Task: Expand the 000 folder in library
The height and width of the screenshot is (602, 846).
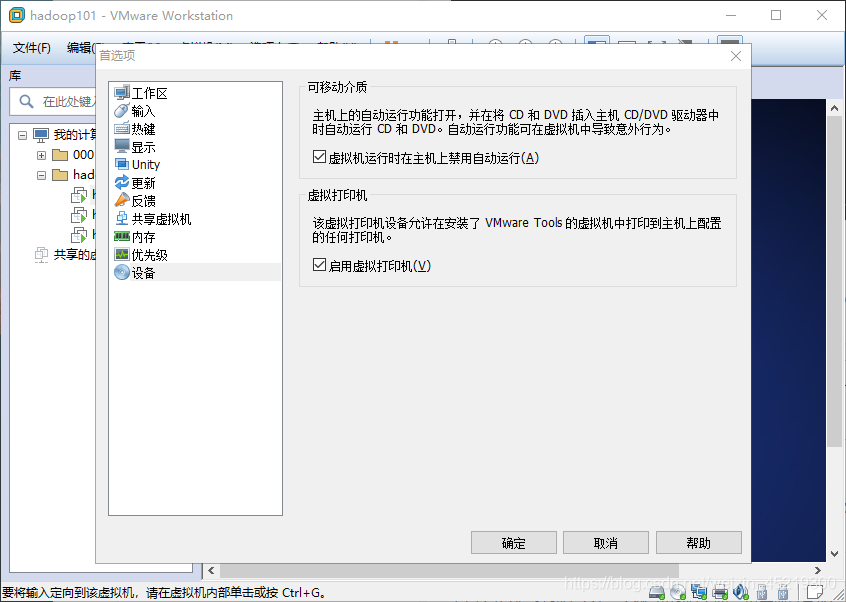Action: point(41,155)
